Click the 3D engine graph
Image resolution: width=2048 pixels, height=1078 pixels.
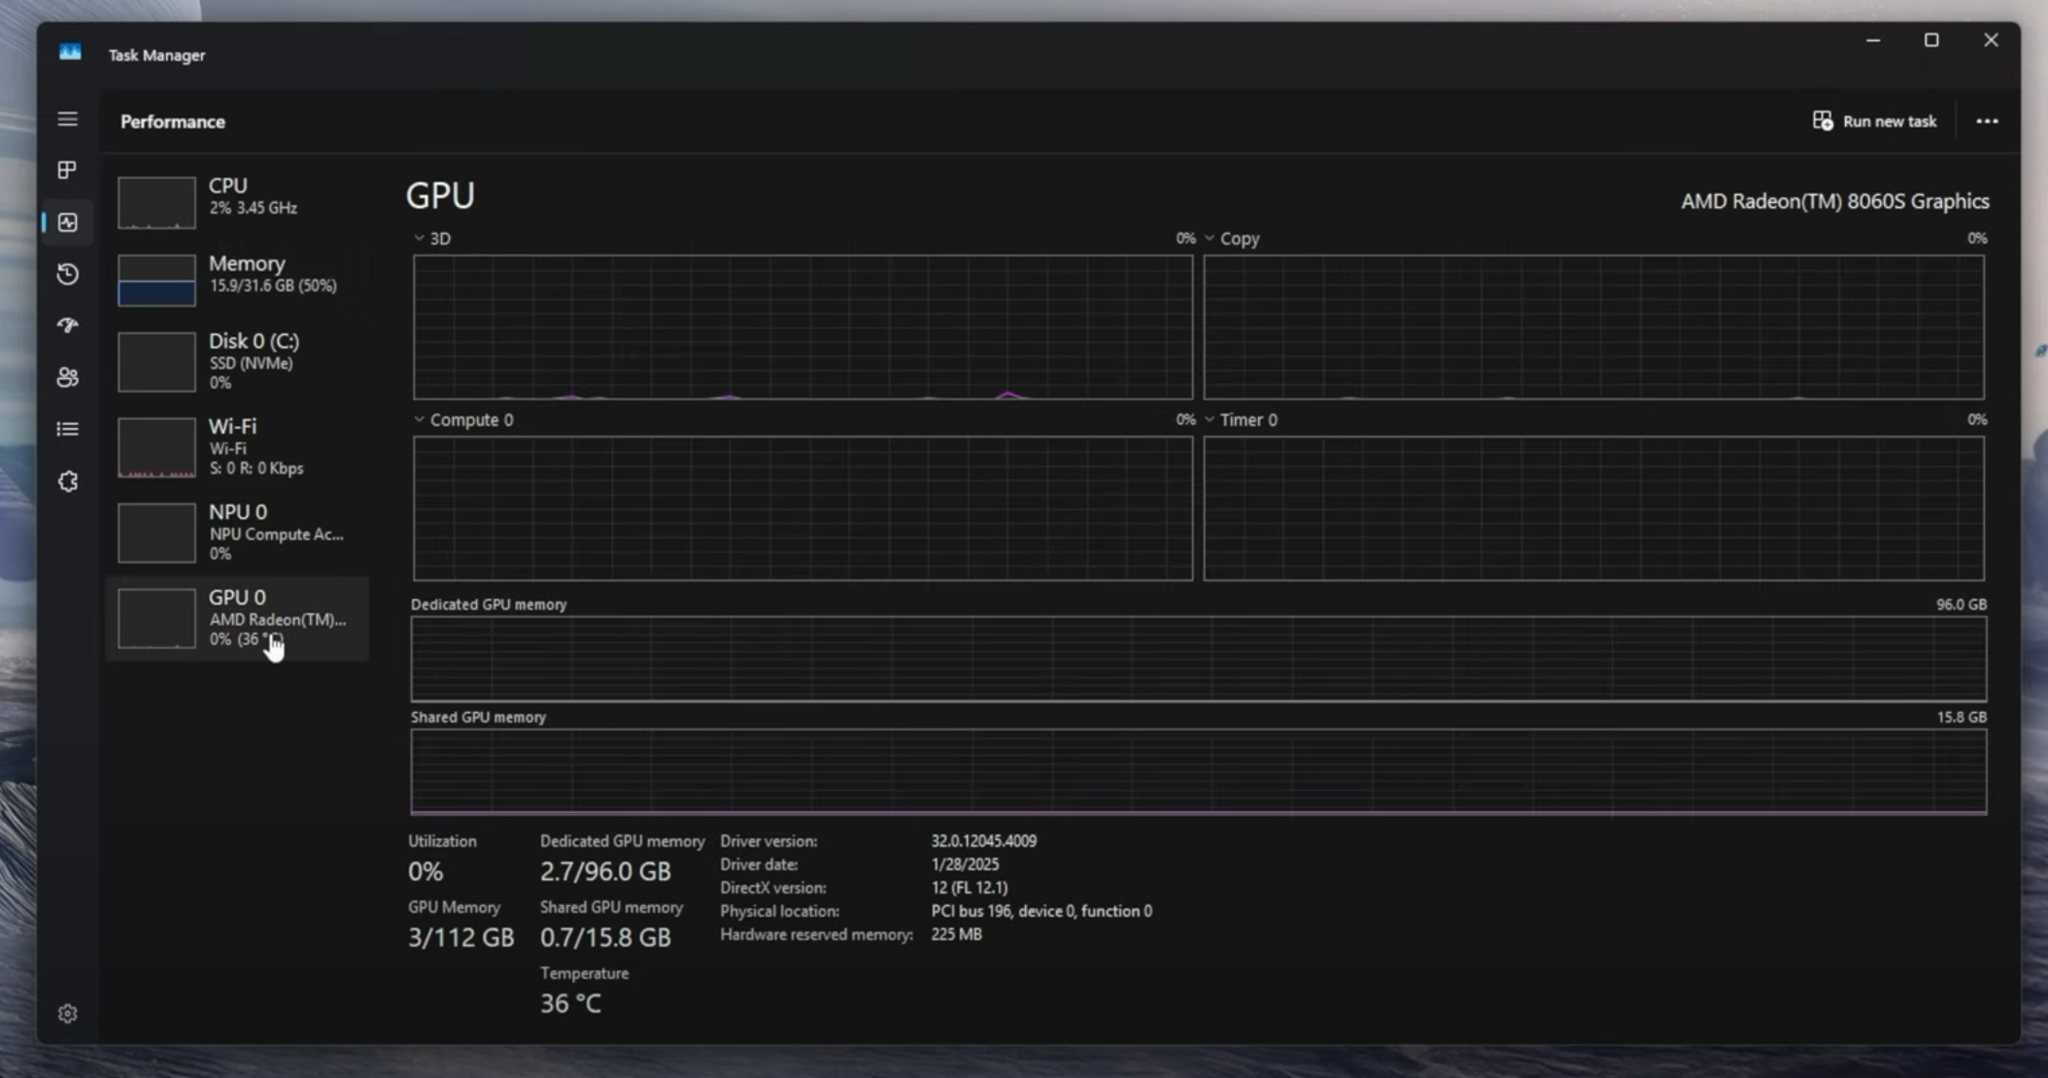(x=803, y=327)
